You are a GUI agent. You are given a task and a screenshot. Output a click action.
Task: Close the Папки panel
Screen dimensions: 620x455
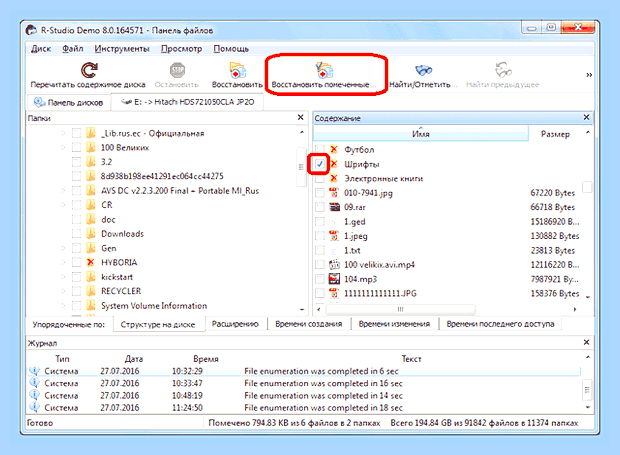click(301, 117)
